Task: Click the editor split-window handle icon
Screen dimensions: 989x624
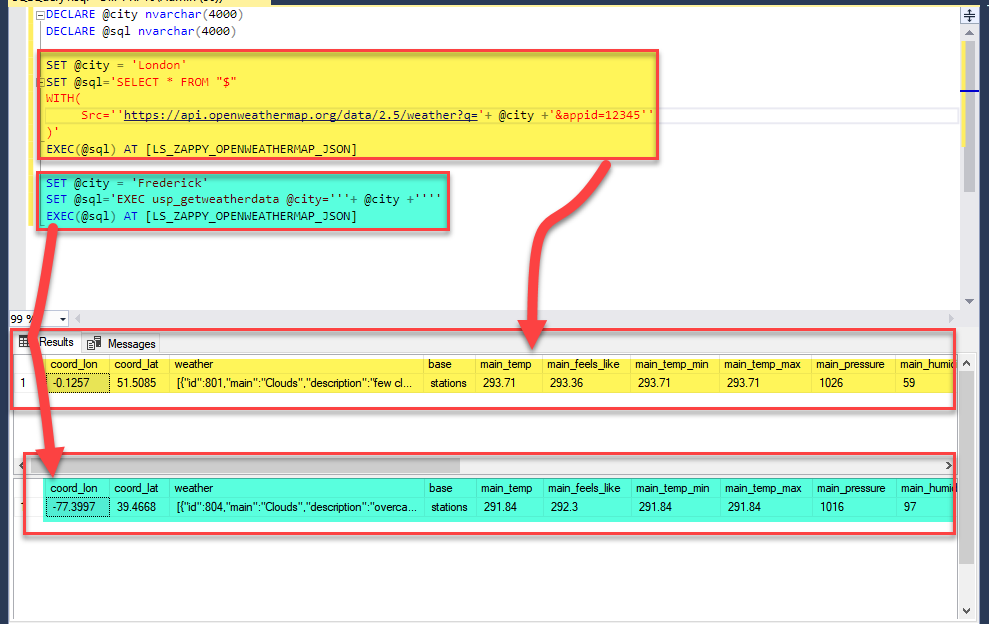Action: [969, 15]
